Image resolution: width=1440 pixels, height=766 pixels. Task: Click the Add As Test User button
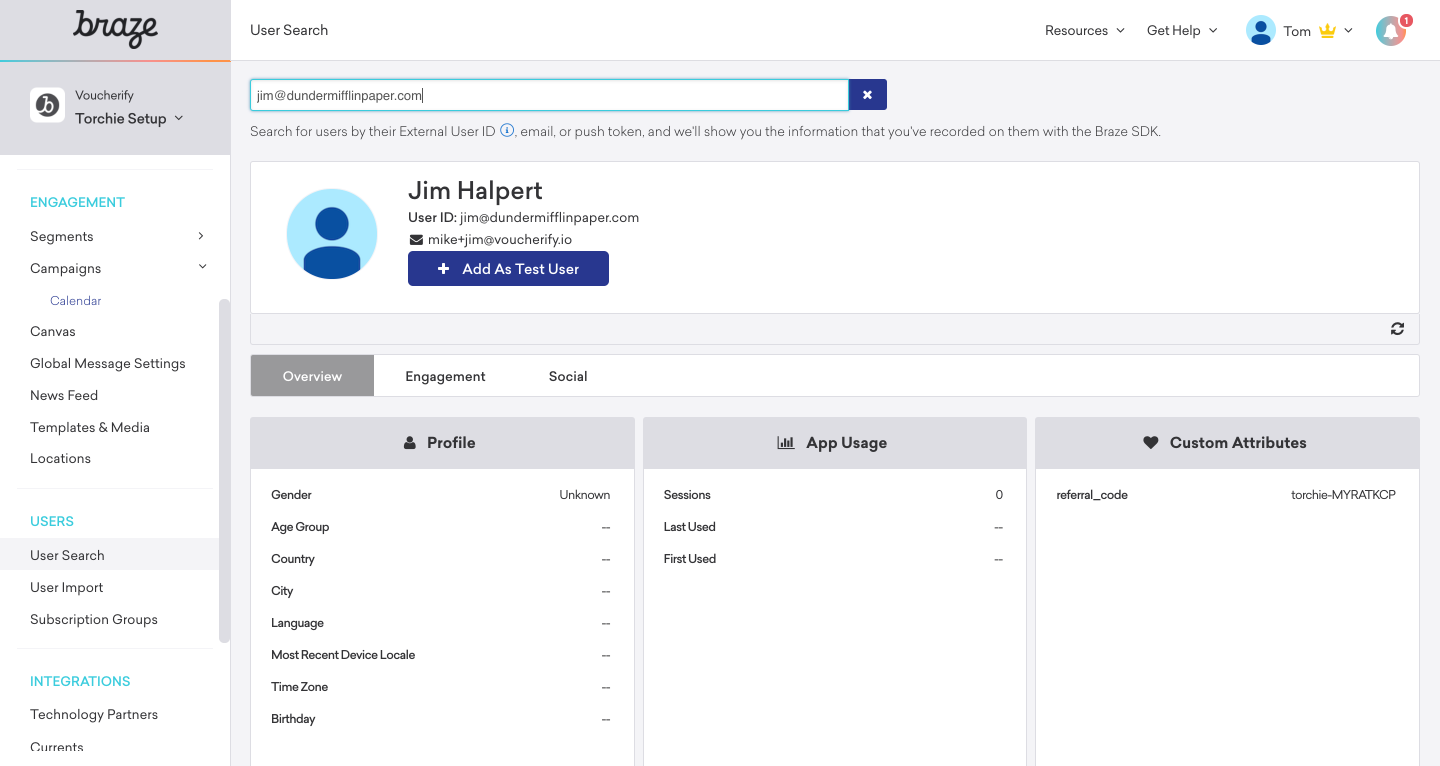[x=508, y=269]
